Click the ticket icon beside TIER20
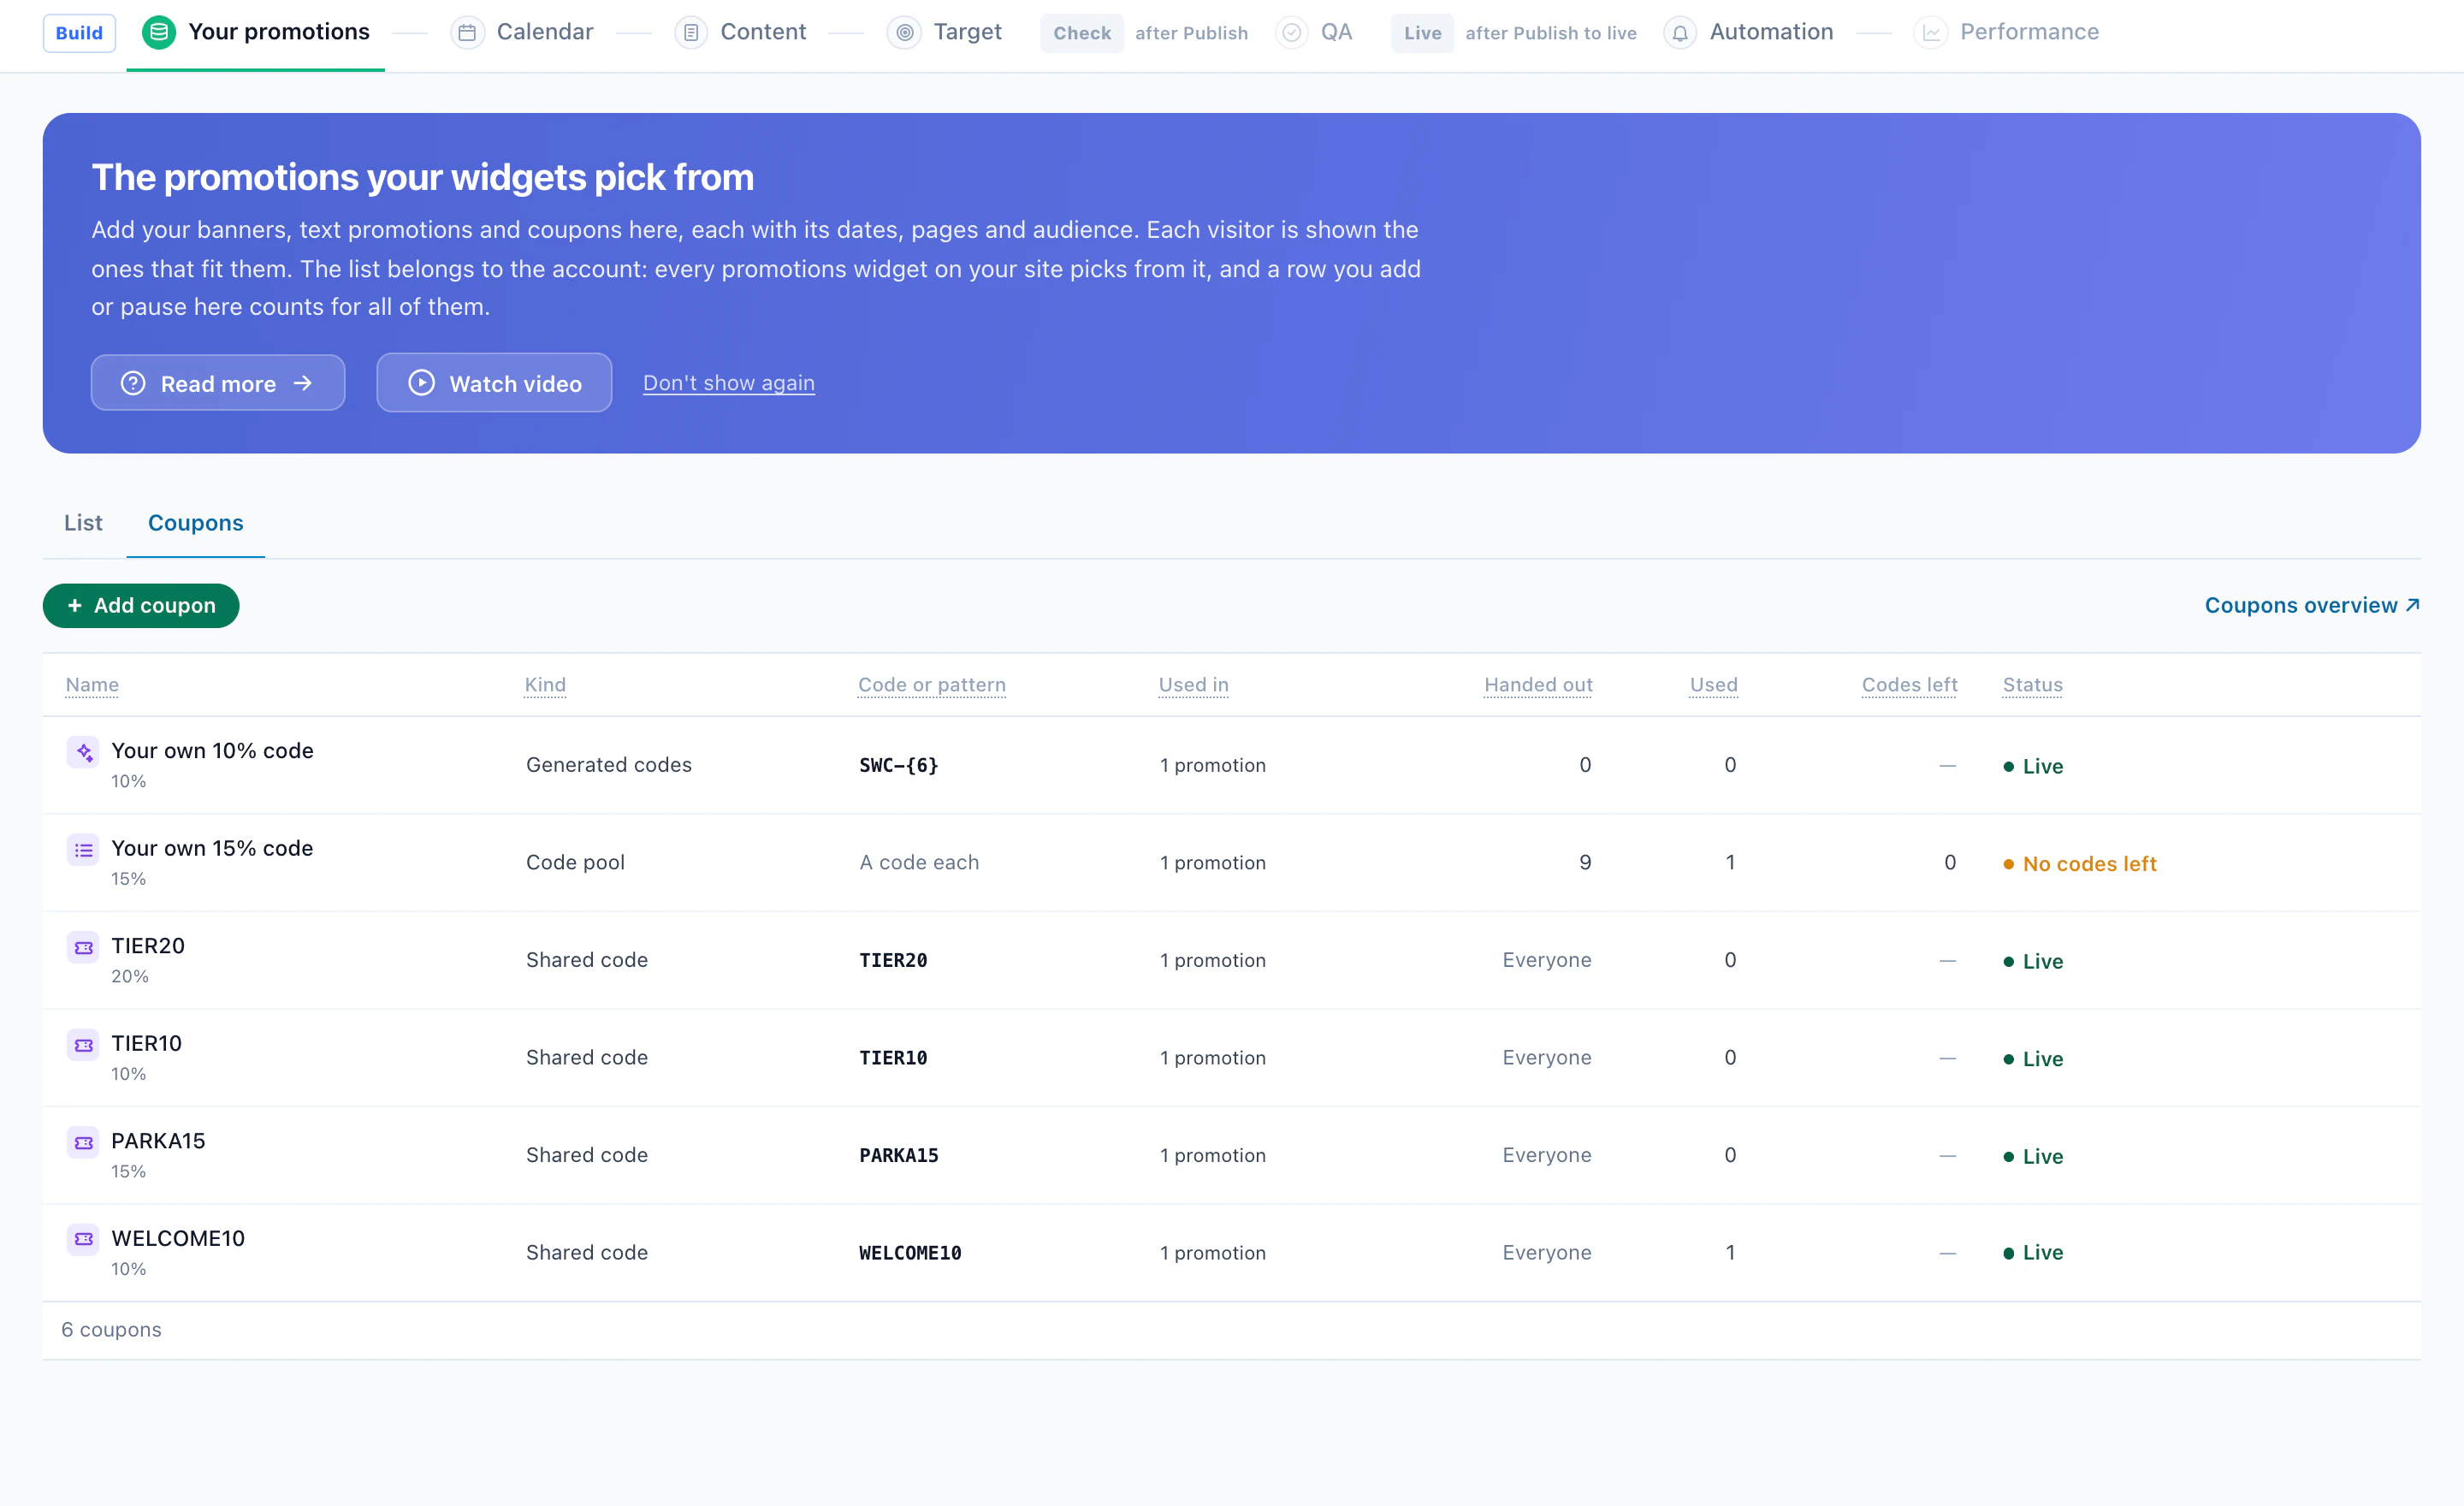Screen dimensions: 2464x1506 pos(84,946)
